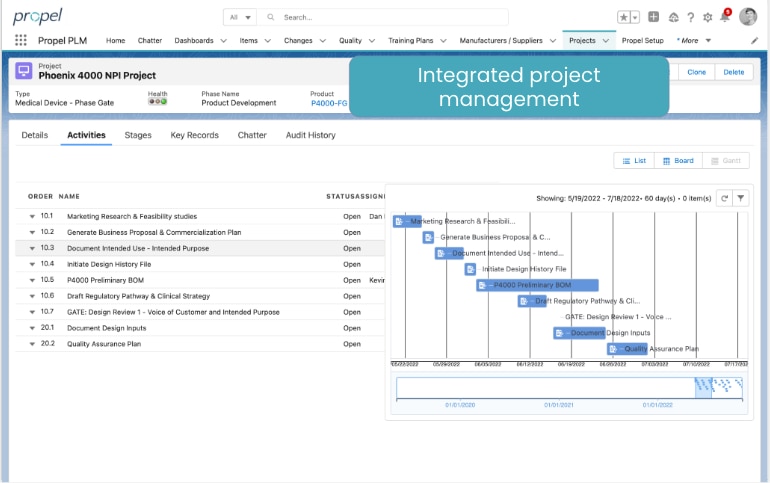Open the Audit History tab
Viewport: 770px width, 483px height.
(x=310, y=135)
